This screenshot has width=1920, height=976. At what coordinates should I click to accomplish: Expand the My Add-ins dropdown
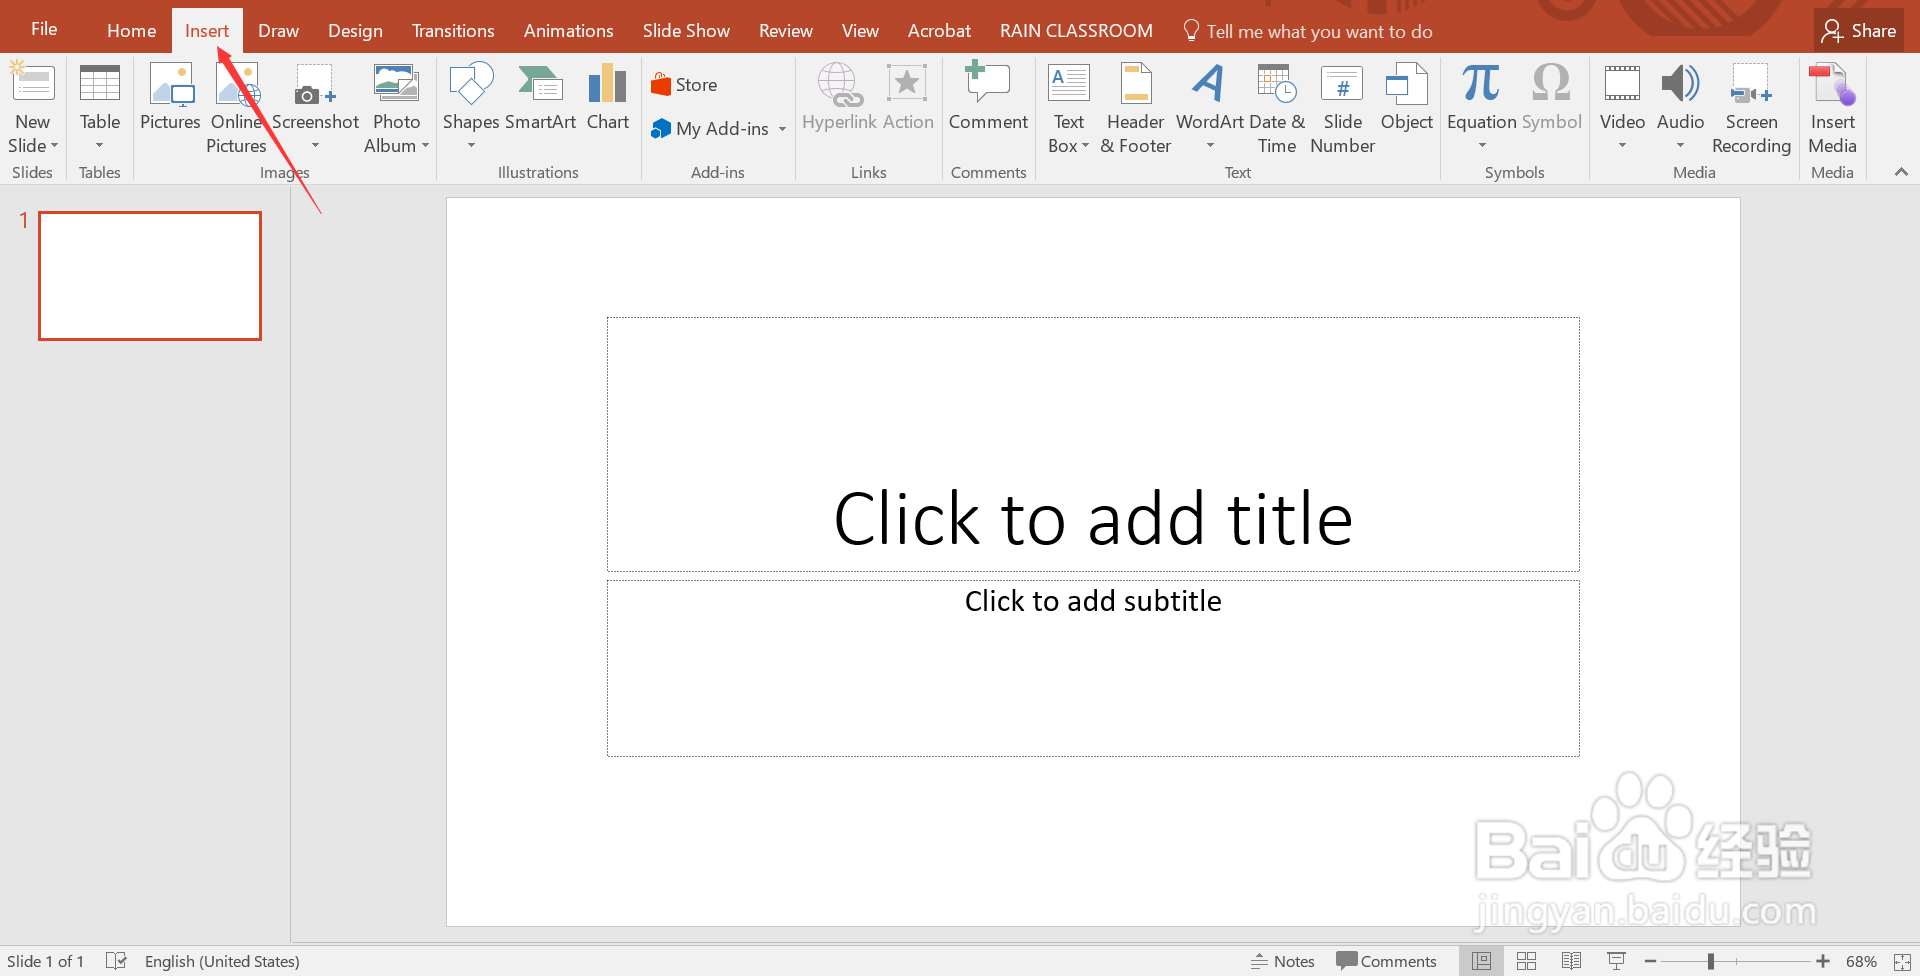click(783, 129)
